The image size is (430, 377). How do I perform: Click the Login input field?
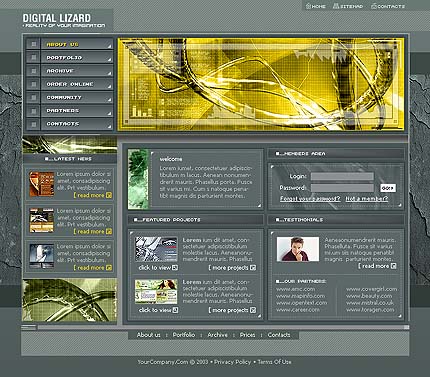click(342, 176)
